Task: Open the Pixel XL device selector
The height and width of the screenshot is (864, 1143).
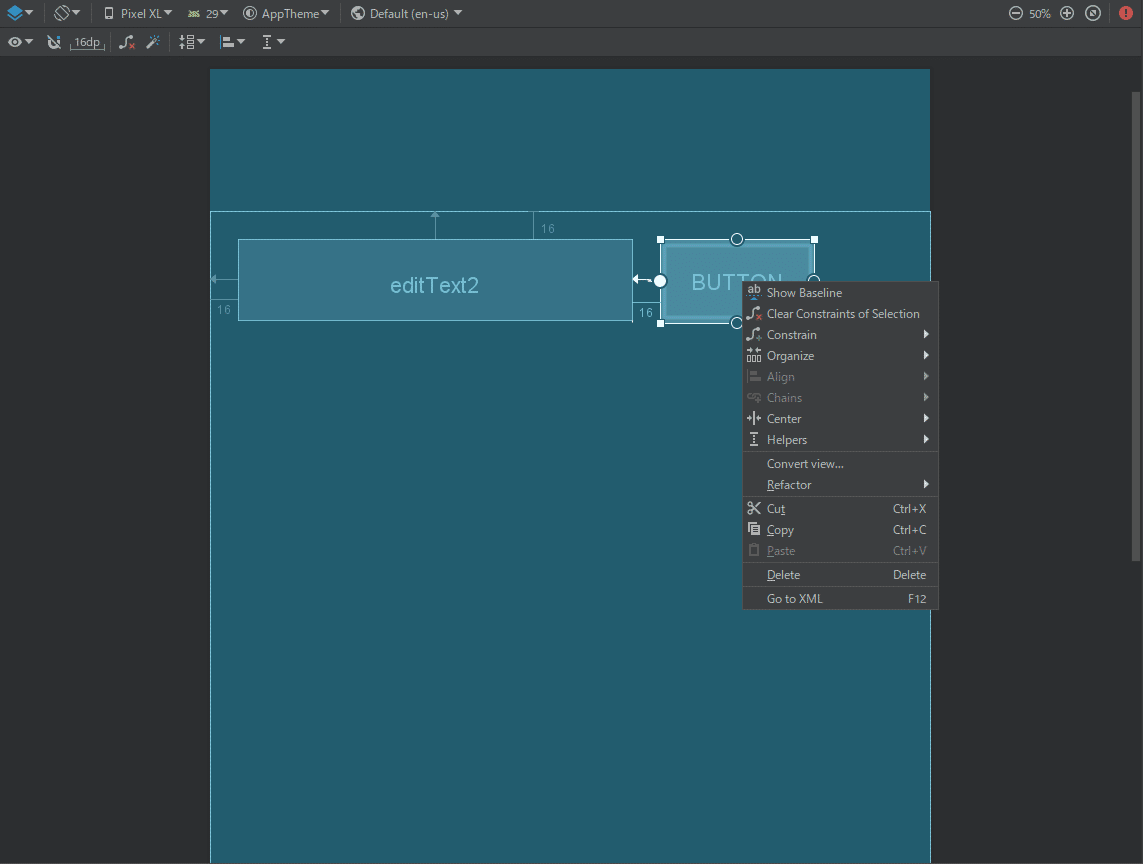Action: point(138,13)
